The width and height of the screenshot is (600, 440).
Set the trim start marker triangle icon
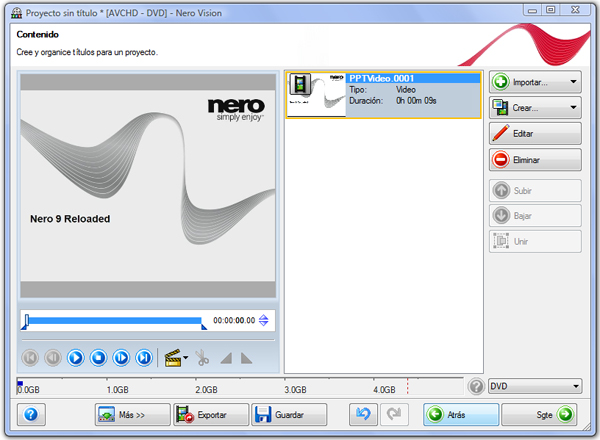tap(226, 359)
